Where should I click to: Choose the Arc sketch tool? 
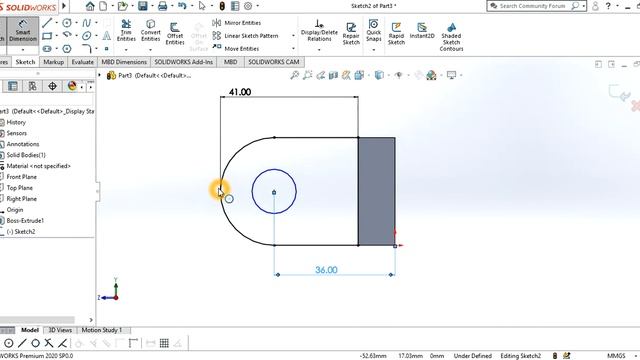coord(67,36)
